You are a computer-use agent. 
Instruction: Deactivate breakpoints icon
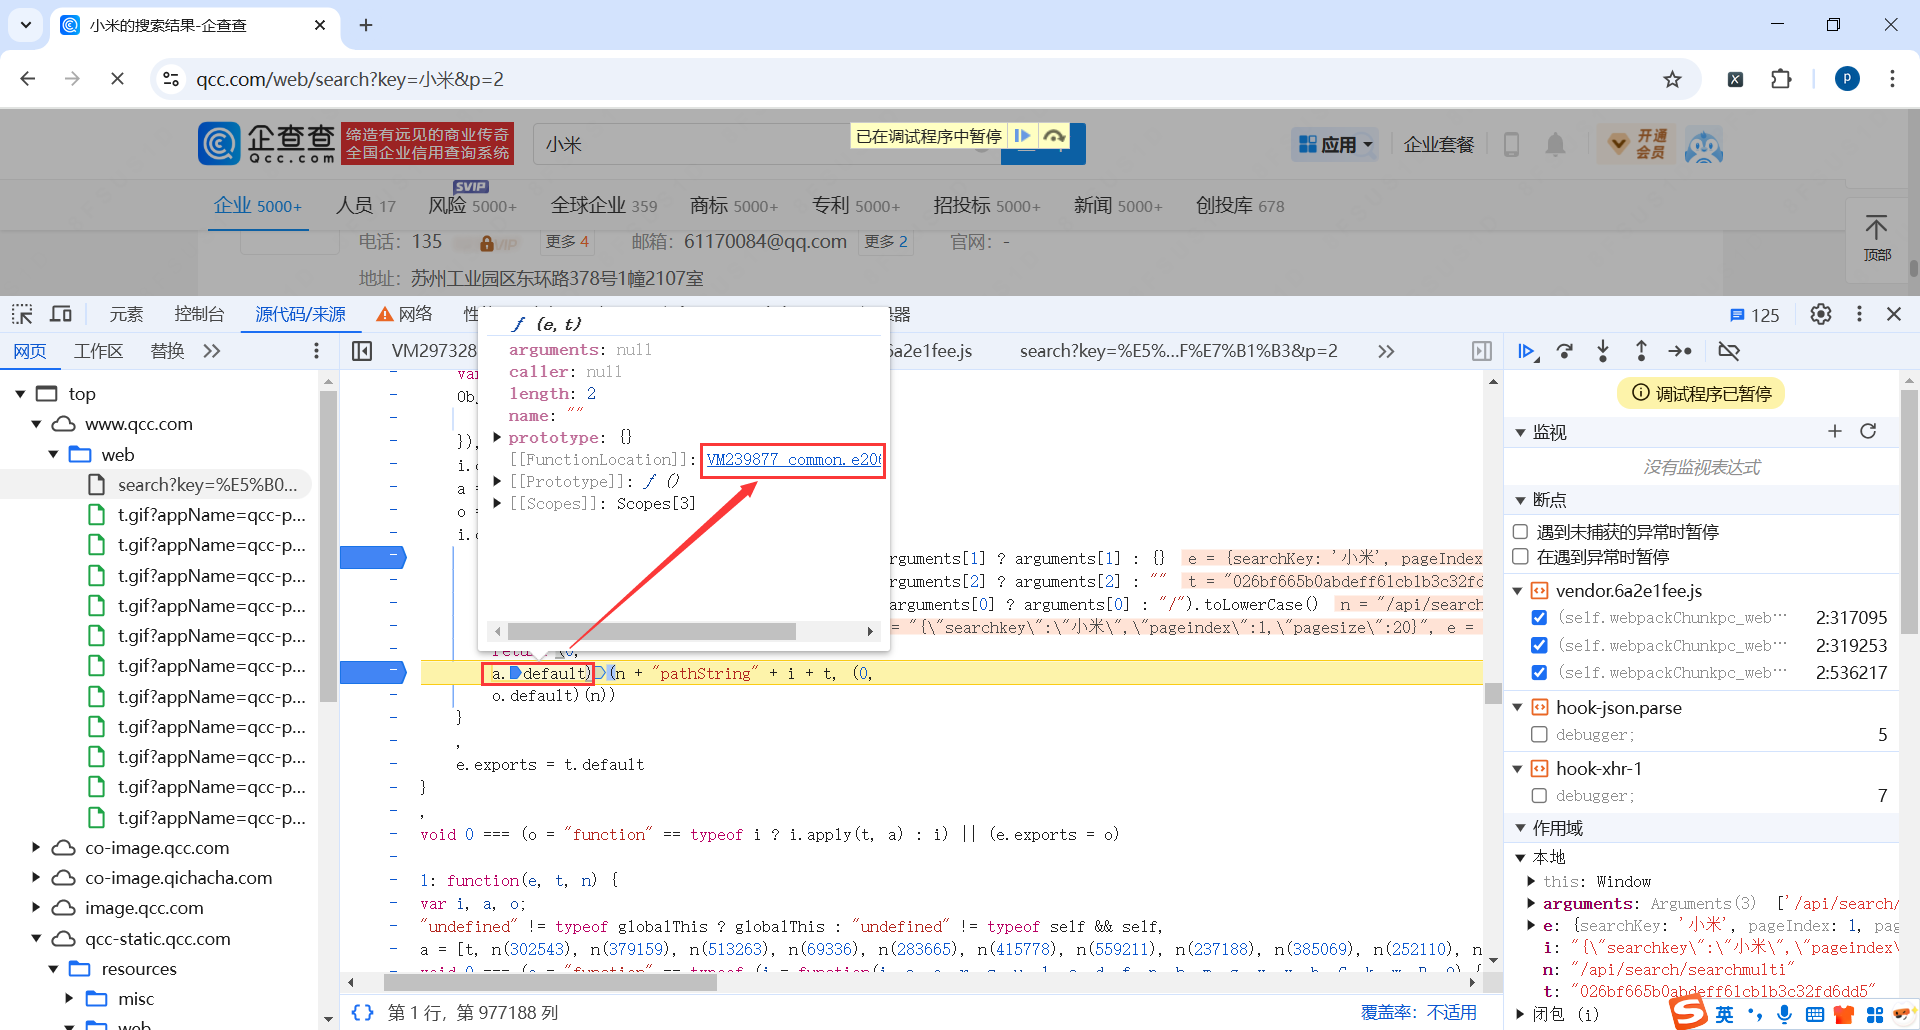click(1729, 351)
